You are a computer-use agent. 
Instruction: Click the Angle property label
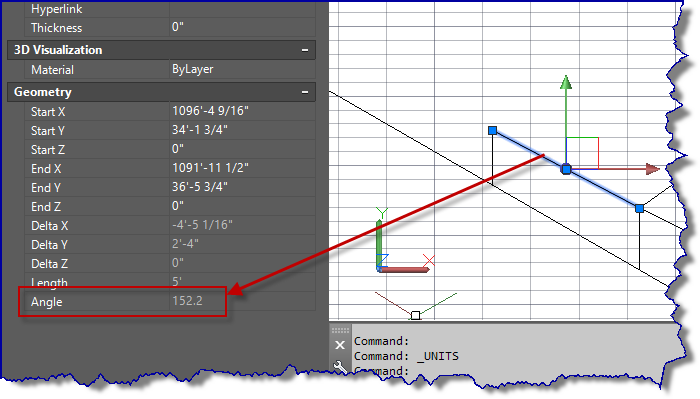pos(46,302)
